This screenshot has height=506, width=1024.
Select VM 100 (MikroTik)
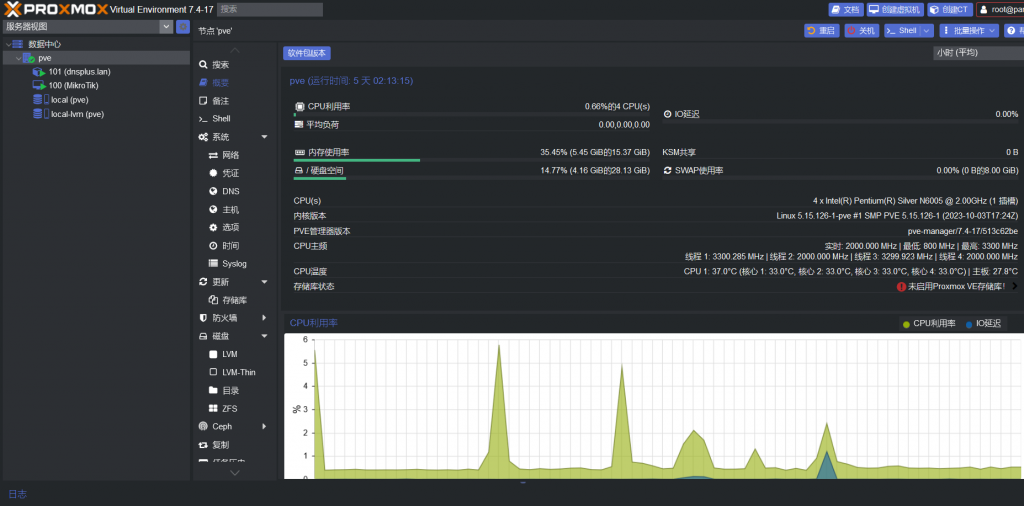tap(73, 86)
